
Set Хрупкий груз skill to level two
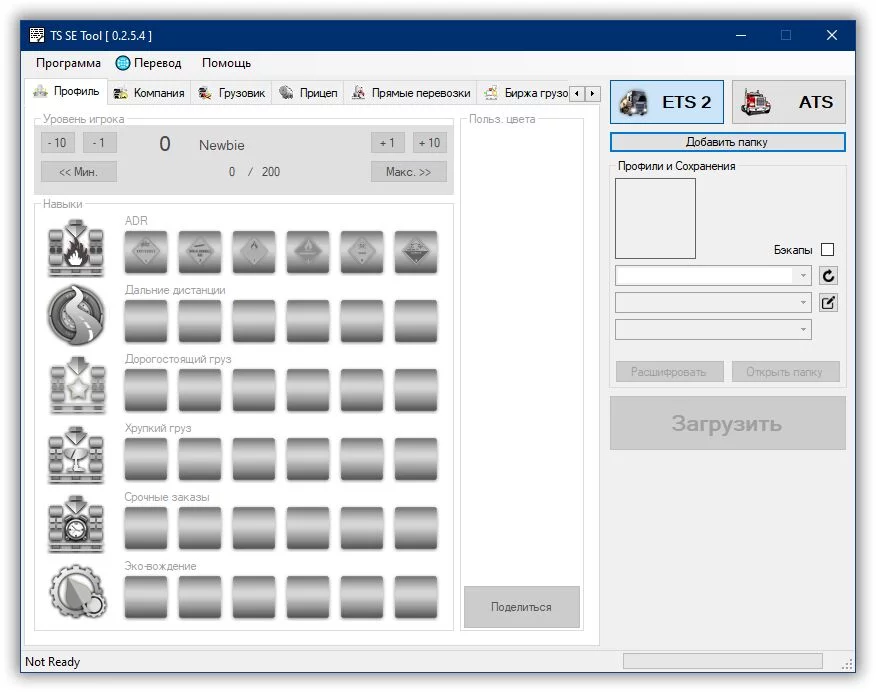coord(200,459)
